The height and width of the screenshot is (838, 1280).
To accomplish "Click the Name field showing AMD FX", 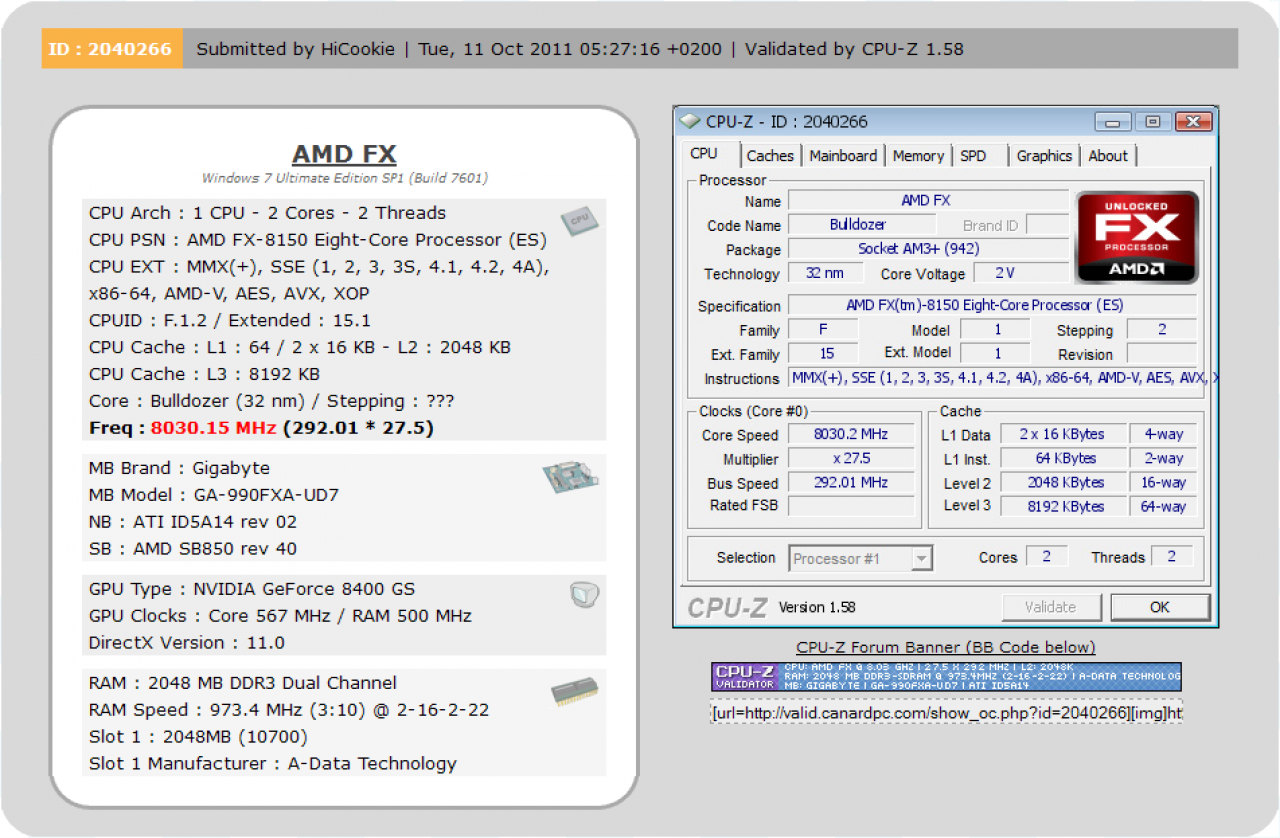I will [926, 201].
